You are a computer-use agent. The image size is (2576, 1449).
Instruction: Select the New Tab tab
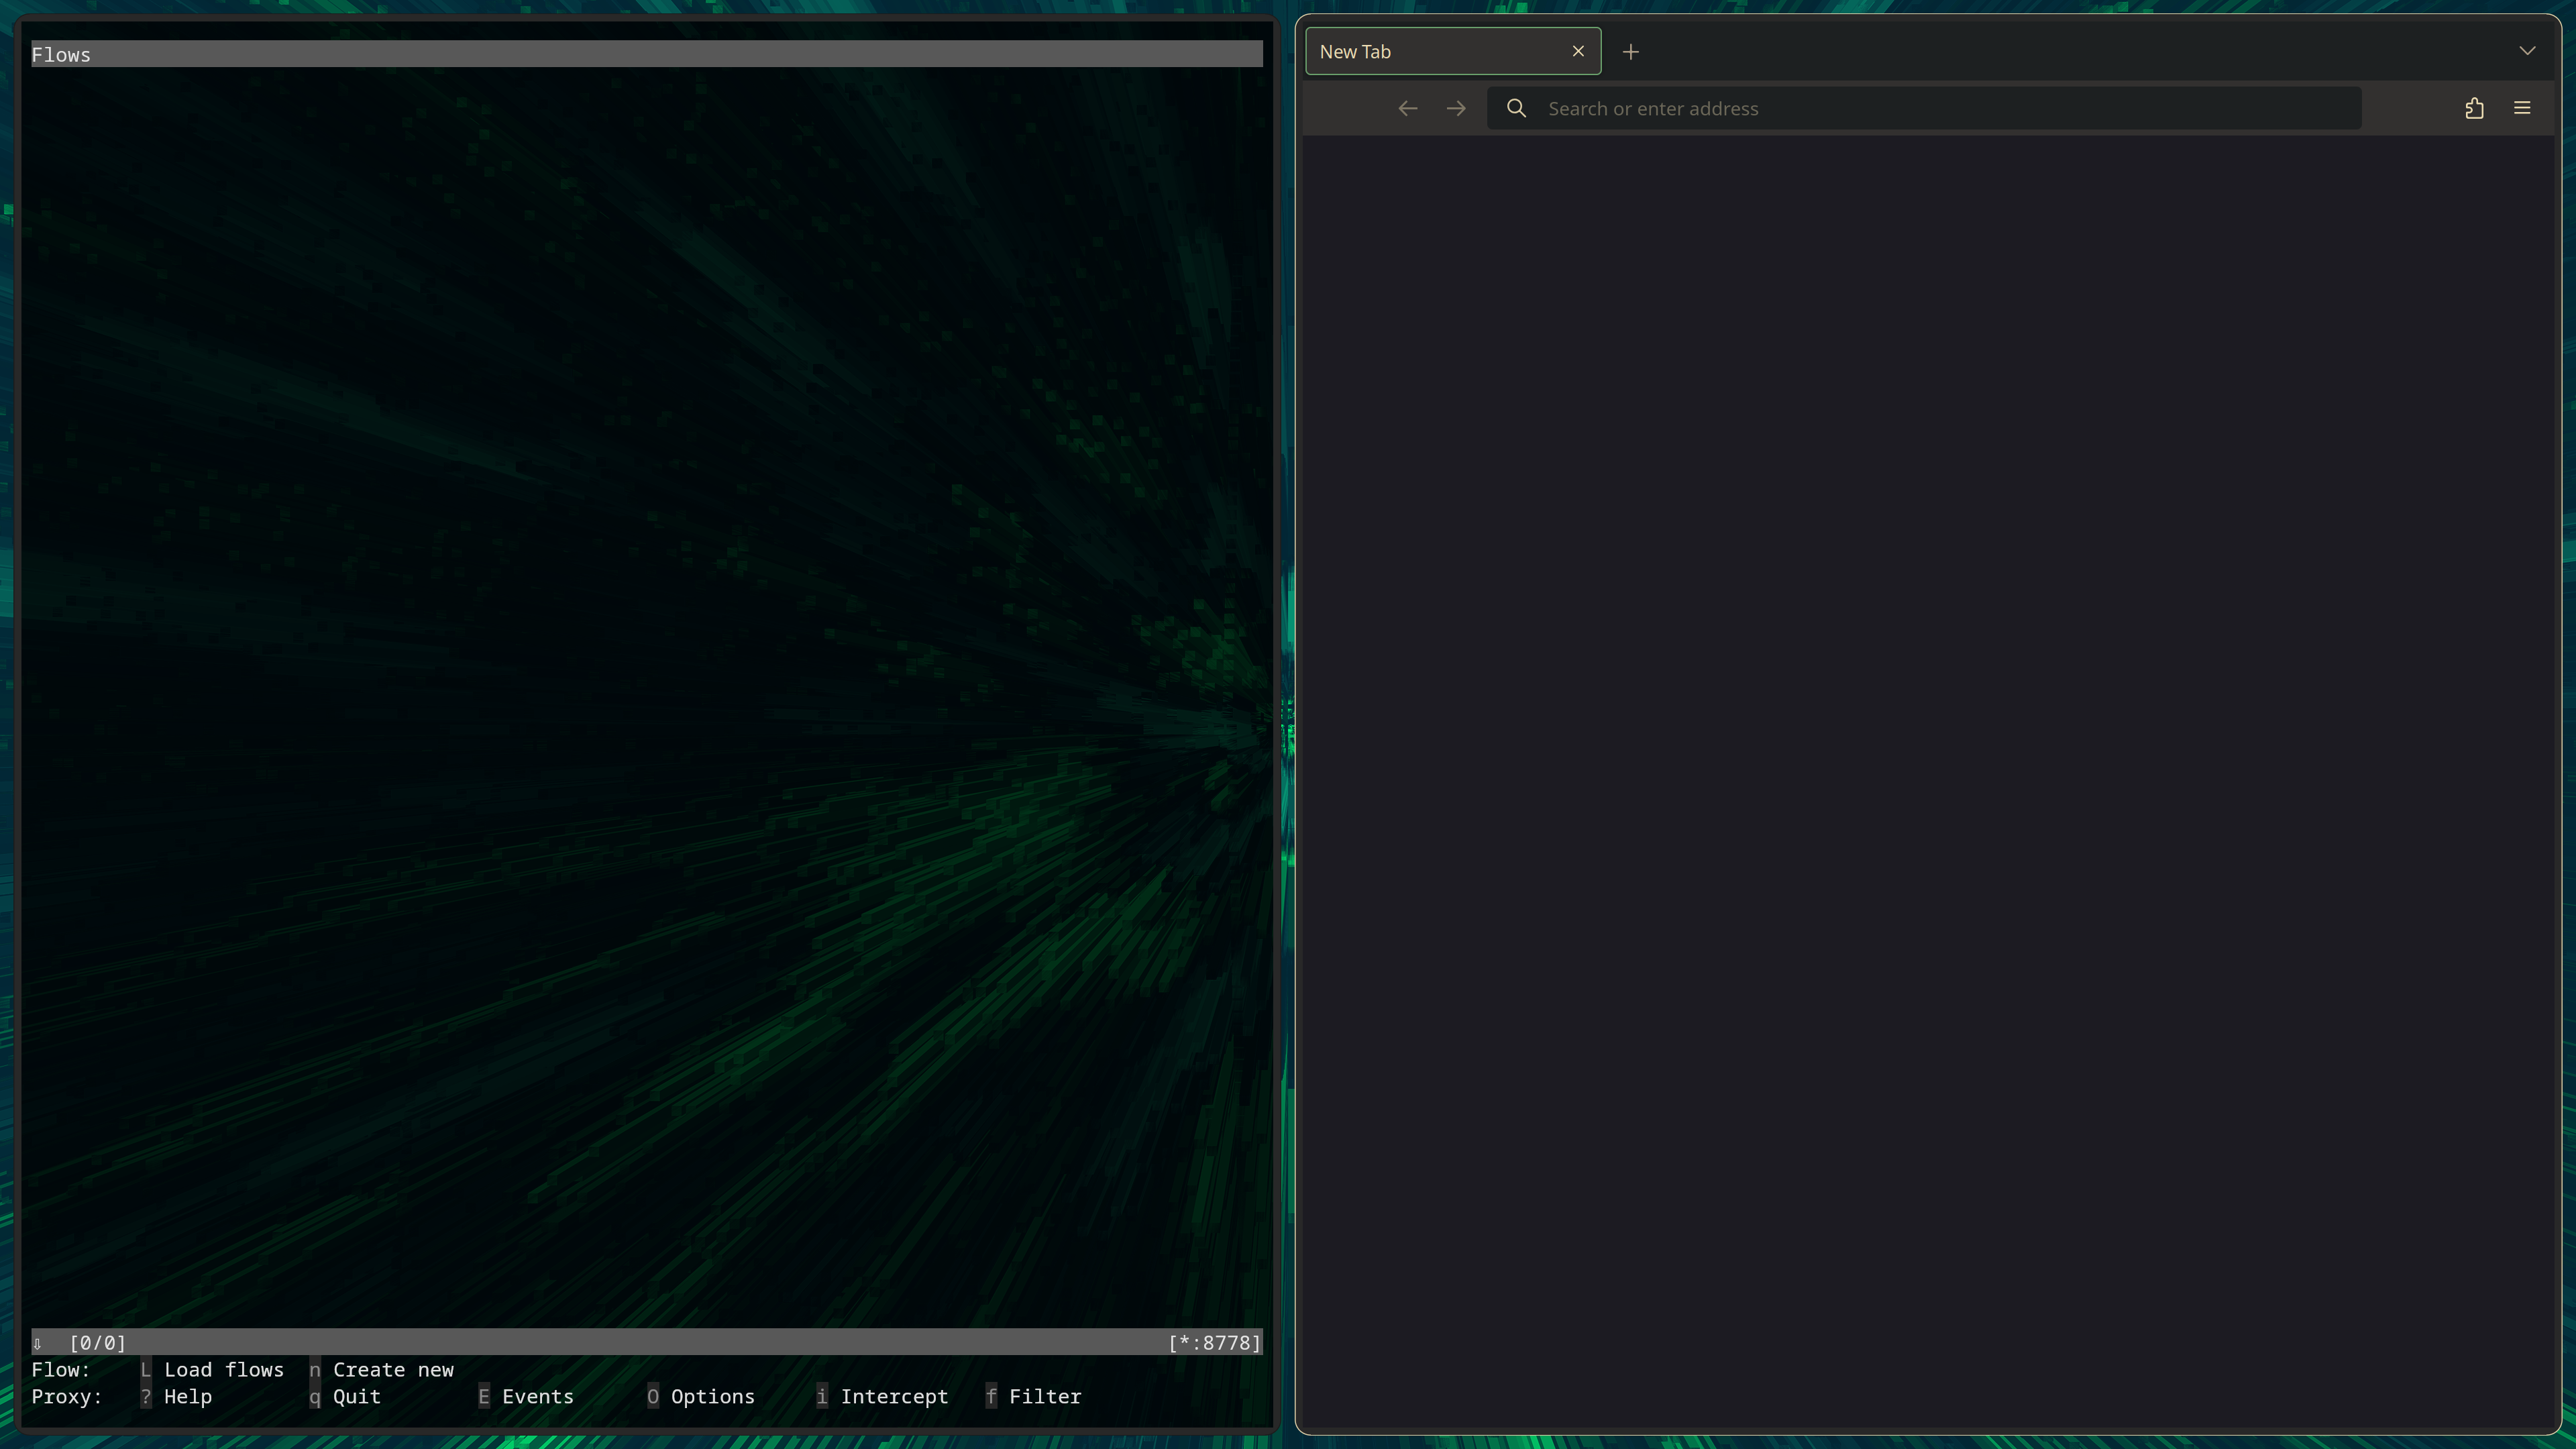[x=1453, y=51]
